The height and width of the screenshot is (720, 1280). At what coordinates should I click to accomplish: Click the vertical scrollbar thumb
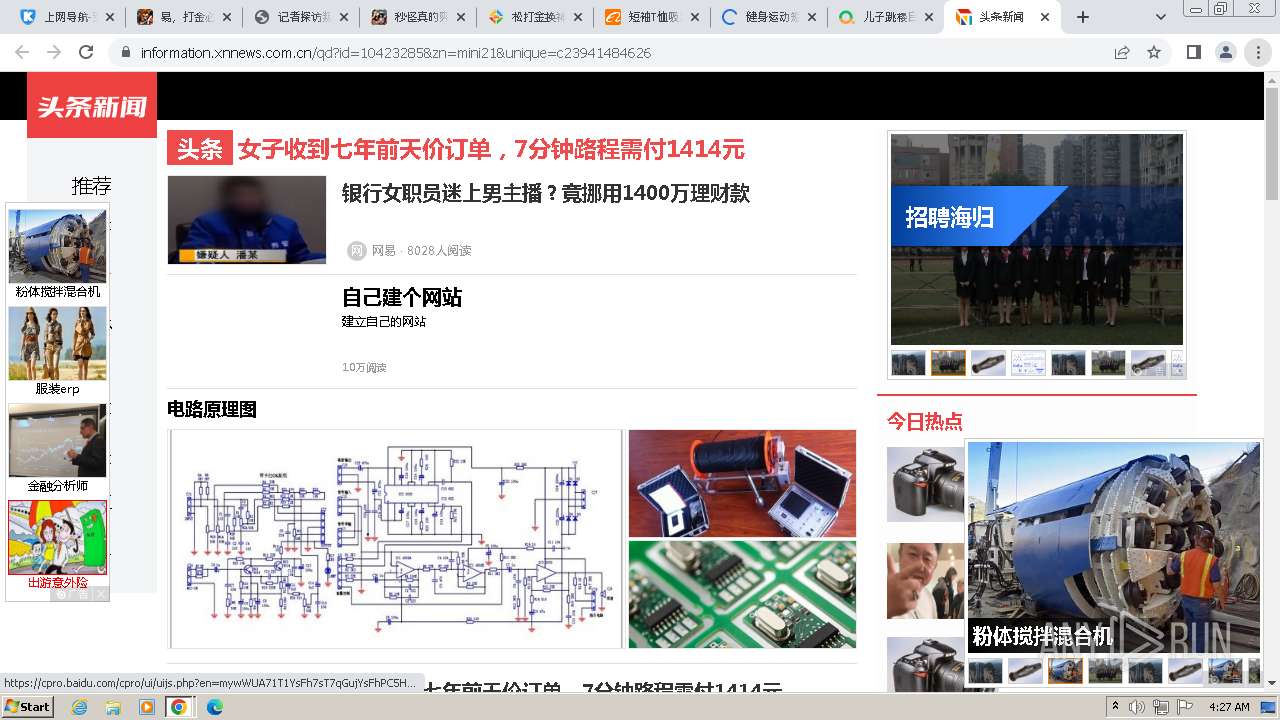(1272, 145)
